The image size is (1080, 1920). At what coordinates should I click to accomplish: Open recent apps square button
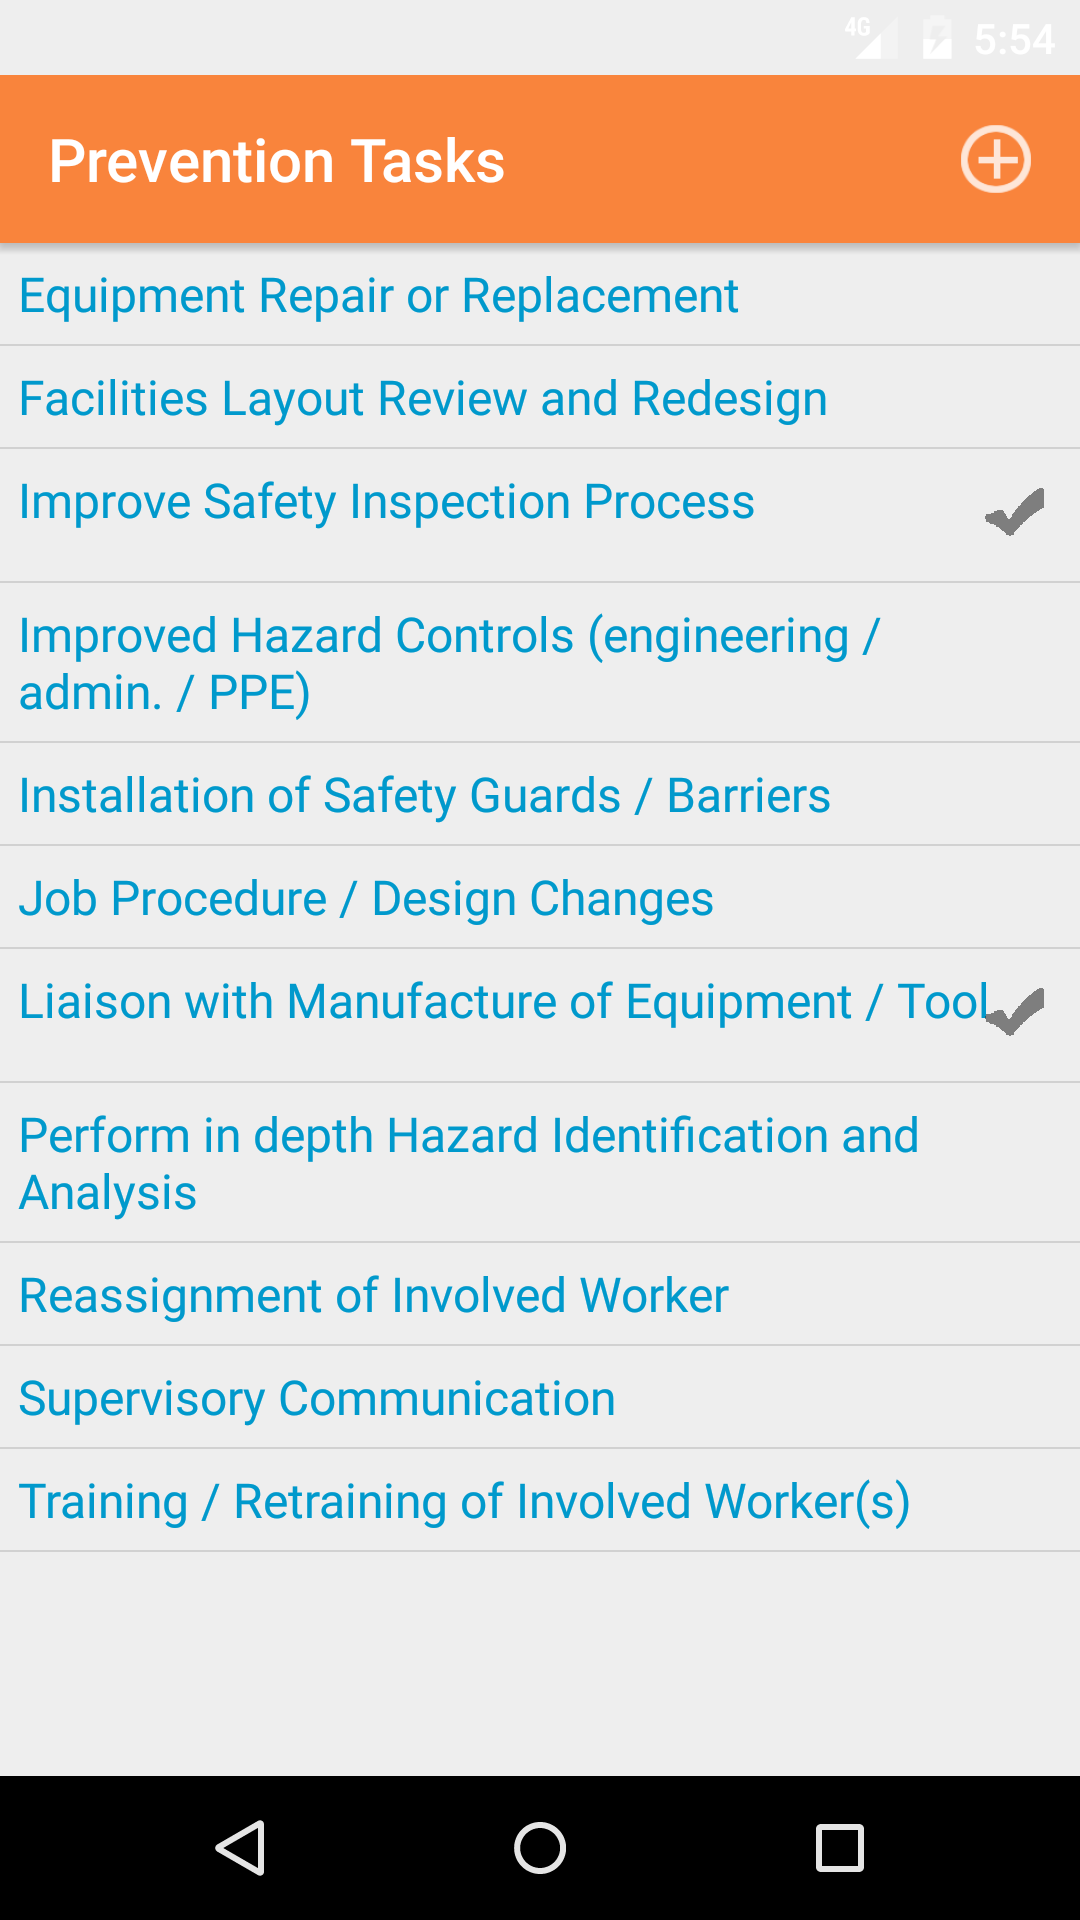coord(839,1847)
